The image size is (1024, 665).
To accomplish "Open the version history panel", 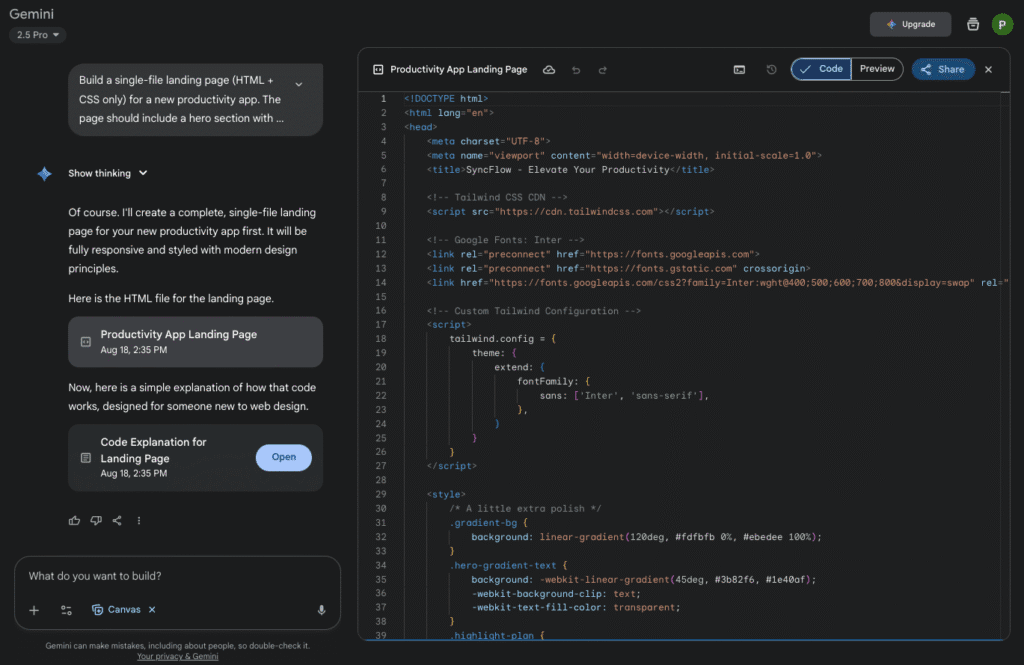I will [770, 68].
